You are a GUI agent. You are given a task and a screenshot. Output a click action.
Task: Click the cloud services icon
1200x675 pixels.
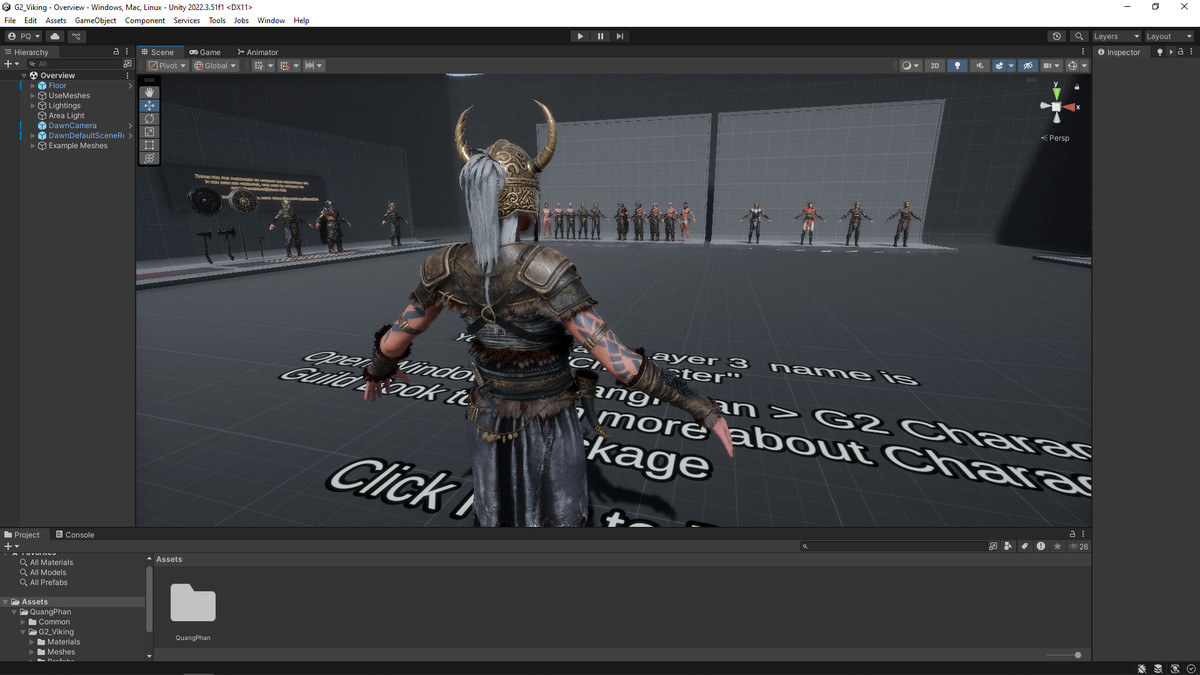tap(55, 36)
